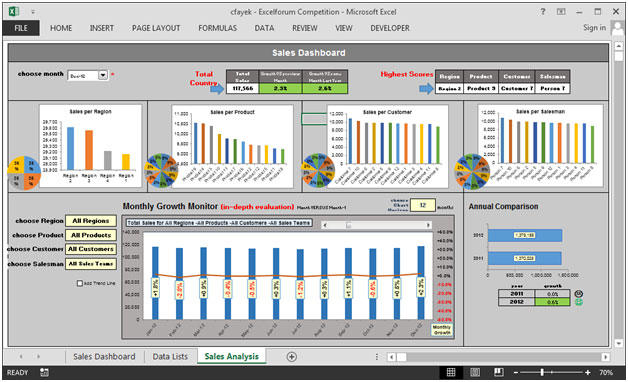The height and width of the screenshot is (382, 628).
Task: Open the Help question mark icon
Action: tap(543, 12)
